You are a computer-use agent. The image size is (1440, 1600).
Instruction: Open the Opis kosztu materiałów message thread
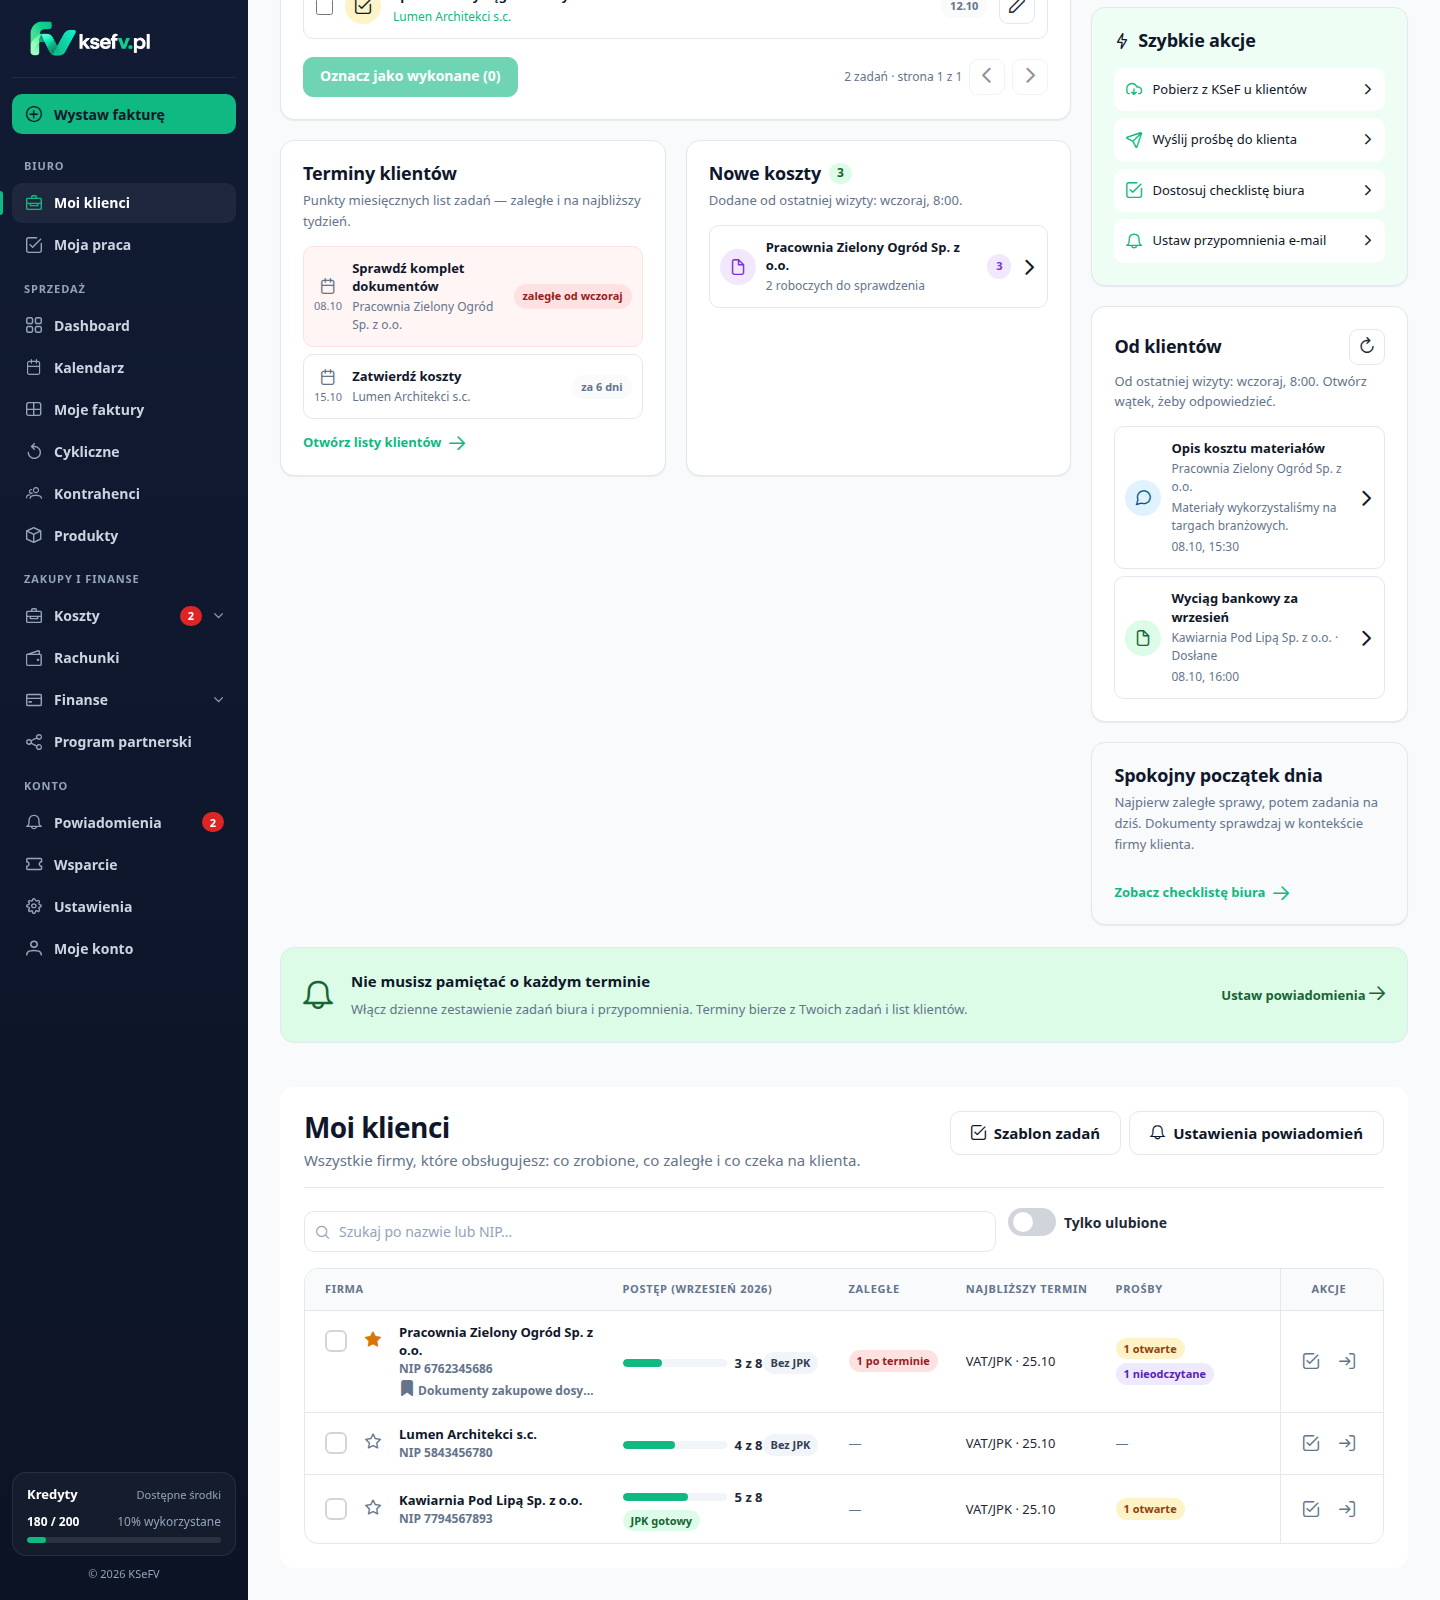click(1249, 497)
